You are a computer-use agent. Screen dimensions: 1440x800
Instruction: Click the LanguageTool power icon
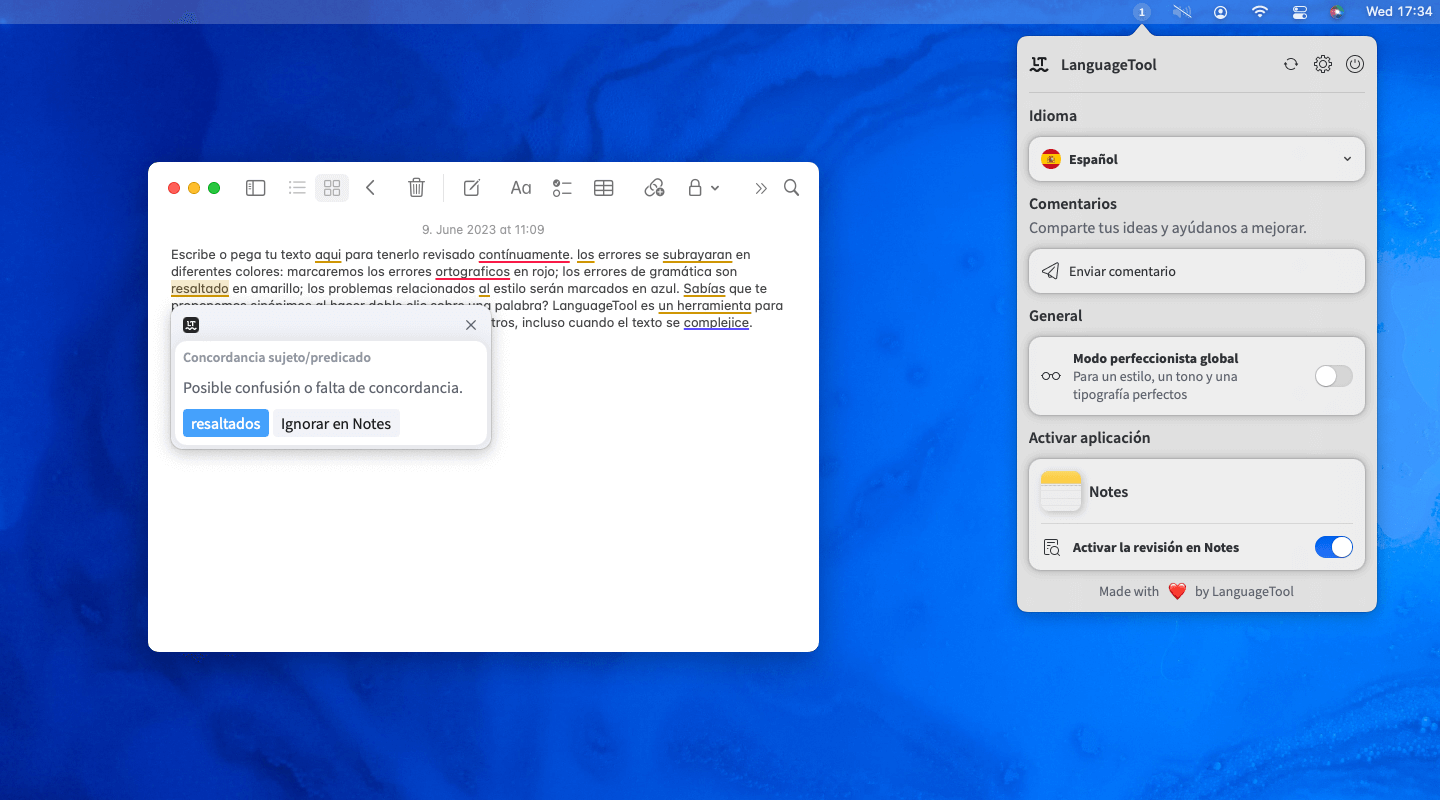point(1355,64)
